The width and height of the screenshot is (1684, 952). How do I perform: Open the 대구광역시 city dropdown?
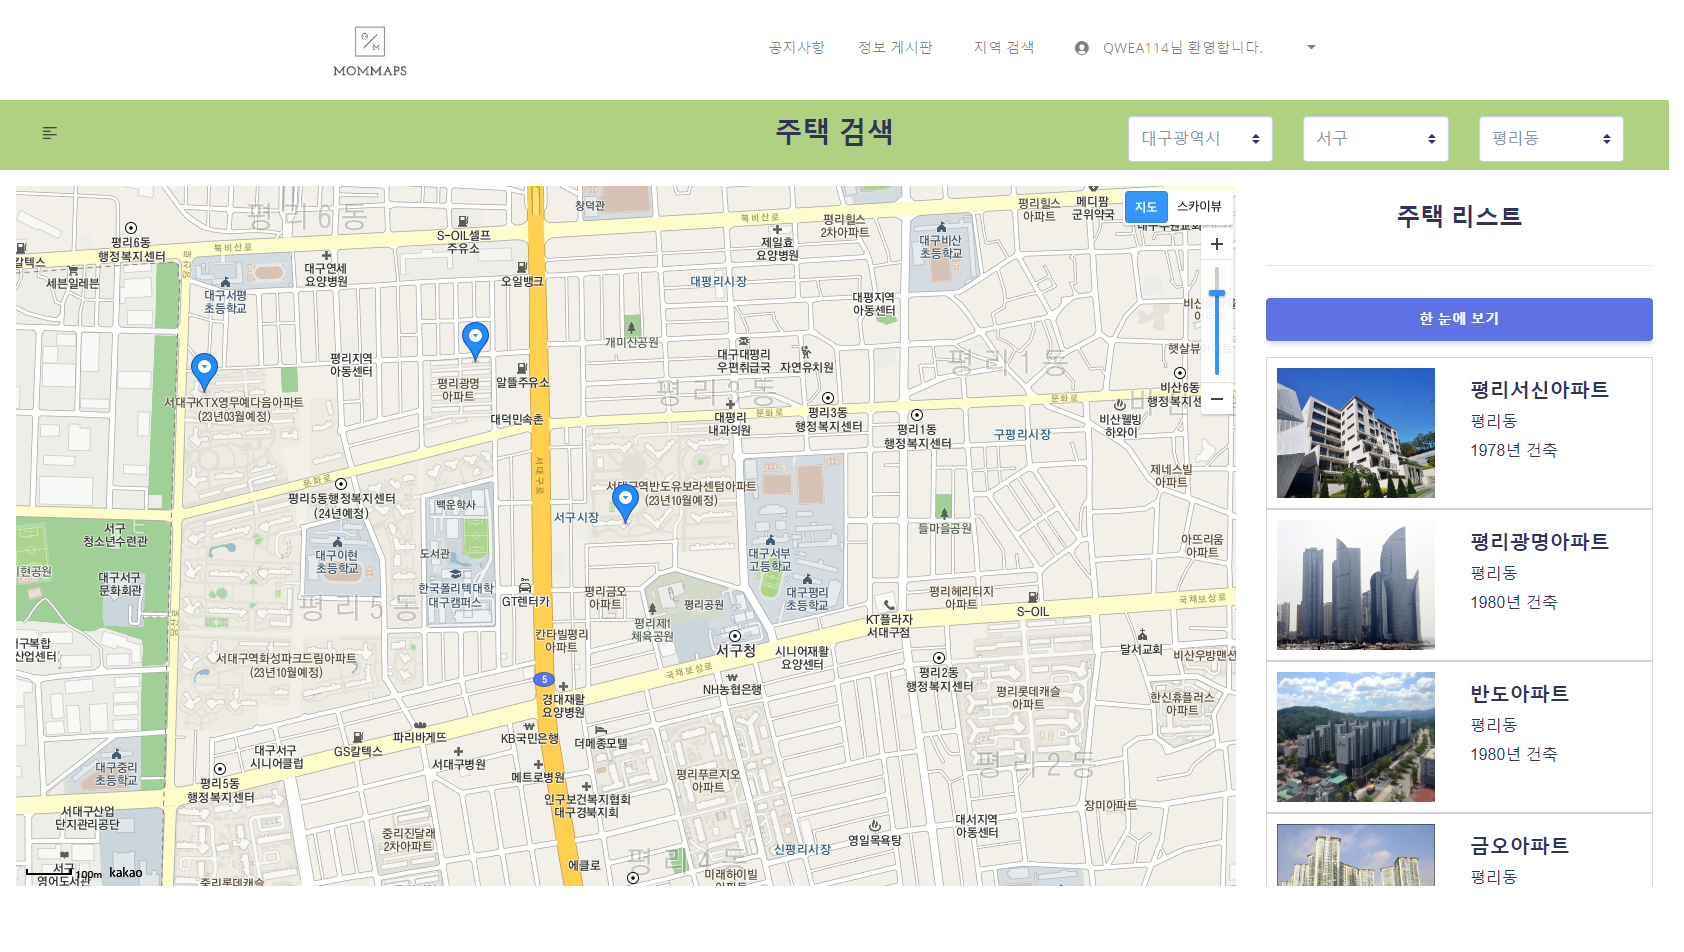[1200, 138]
